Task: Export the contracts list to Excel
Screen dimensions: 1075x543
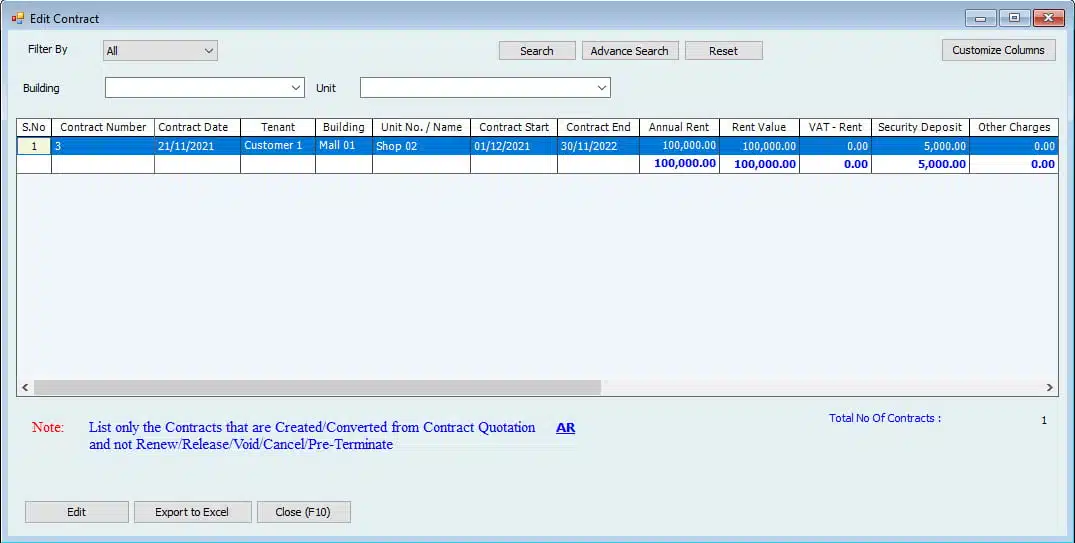Action: pos(192,512)
